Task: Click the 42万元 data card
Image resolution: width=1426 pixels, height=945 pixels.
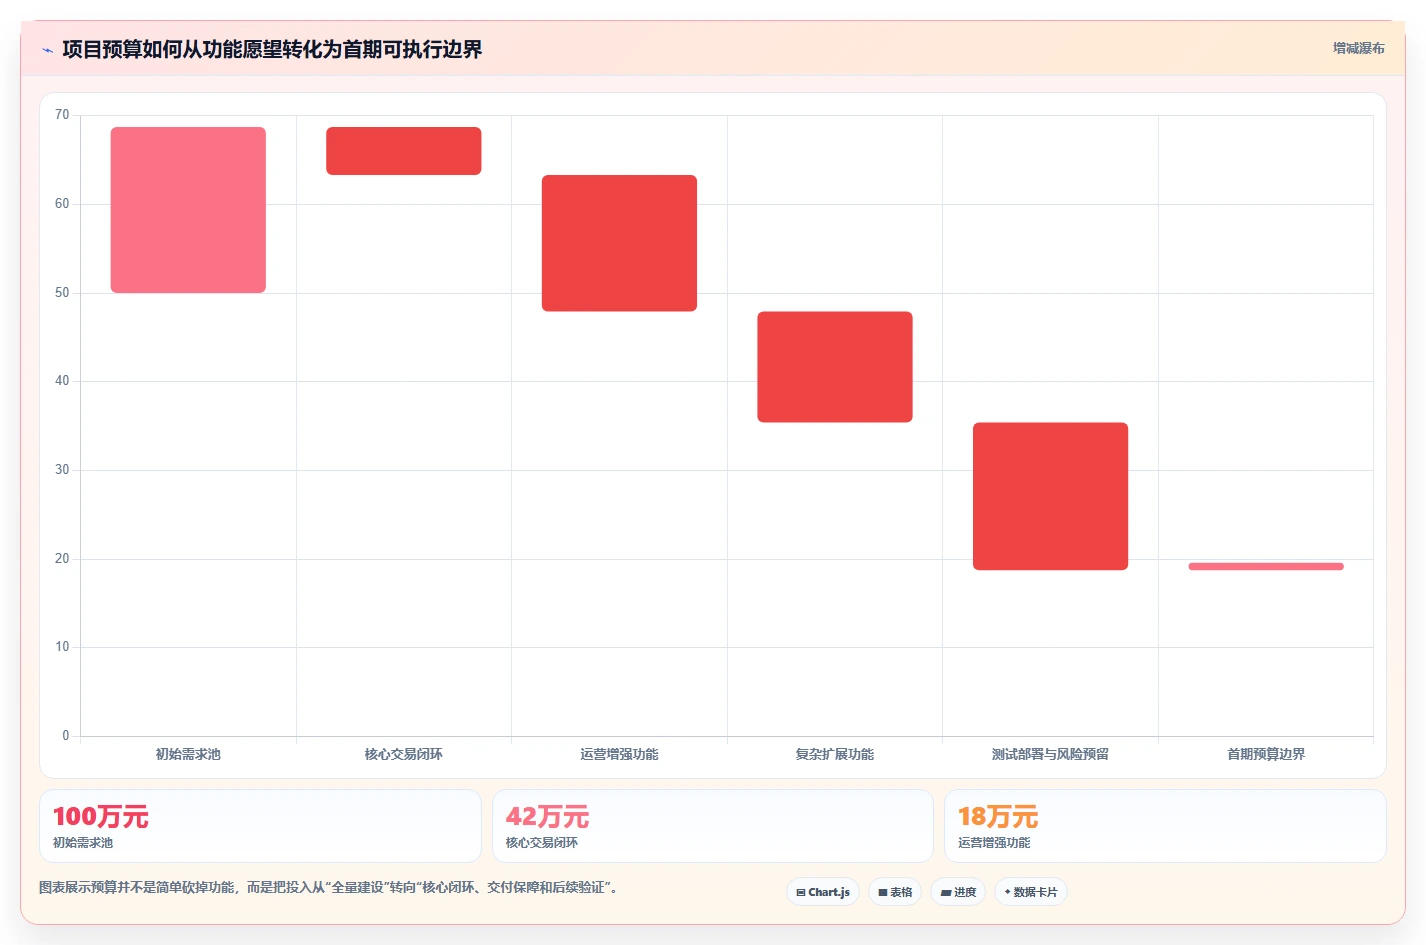Action: [x=712, y=826]
